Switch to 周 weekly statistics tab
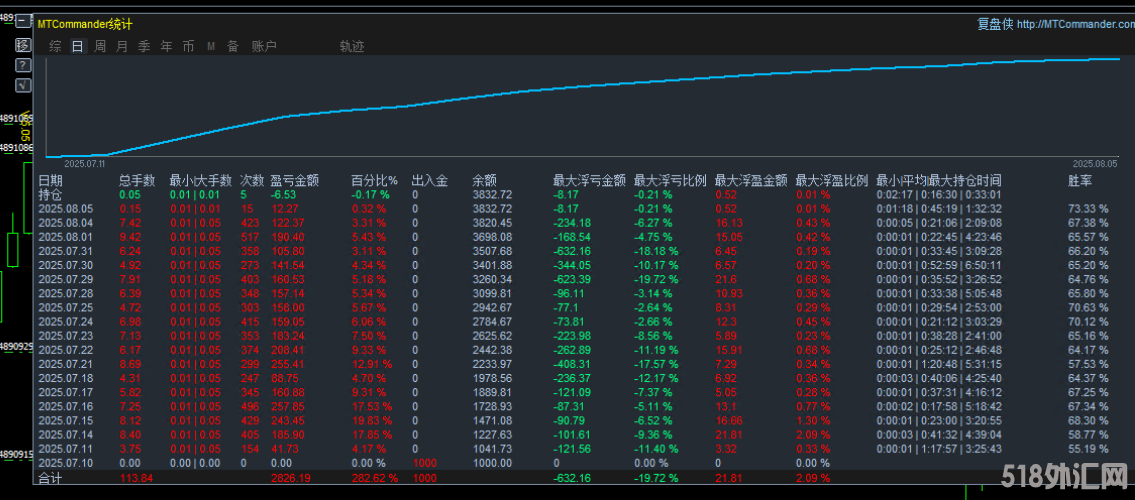This screenshot has width=1135, height=500. 100,46
